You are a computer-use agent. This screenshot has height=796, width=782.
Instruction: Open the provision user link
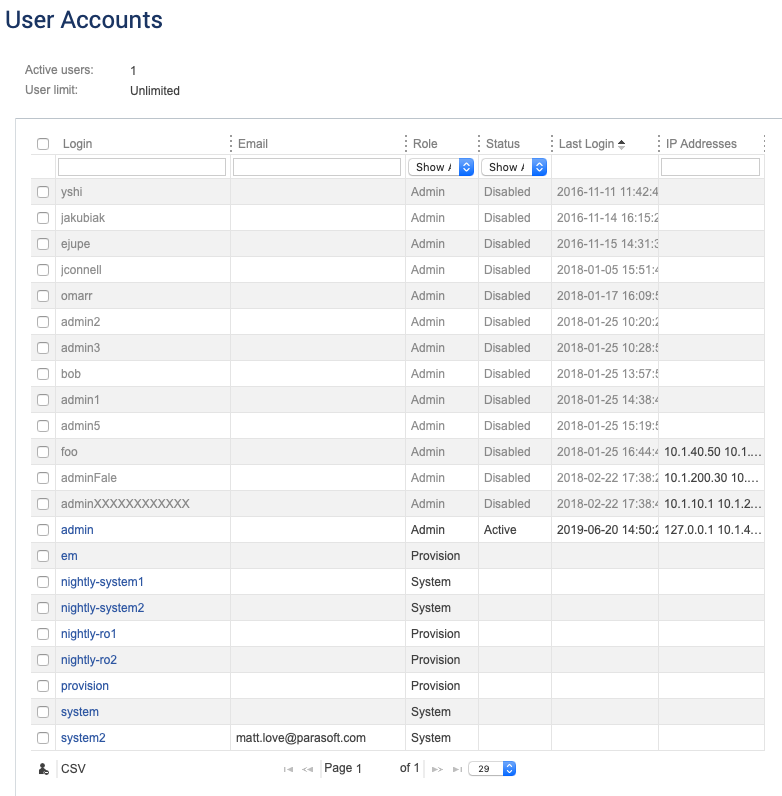pyautogui.click(x=85, y=686)
